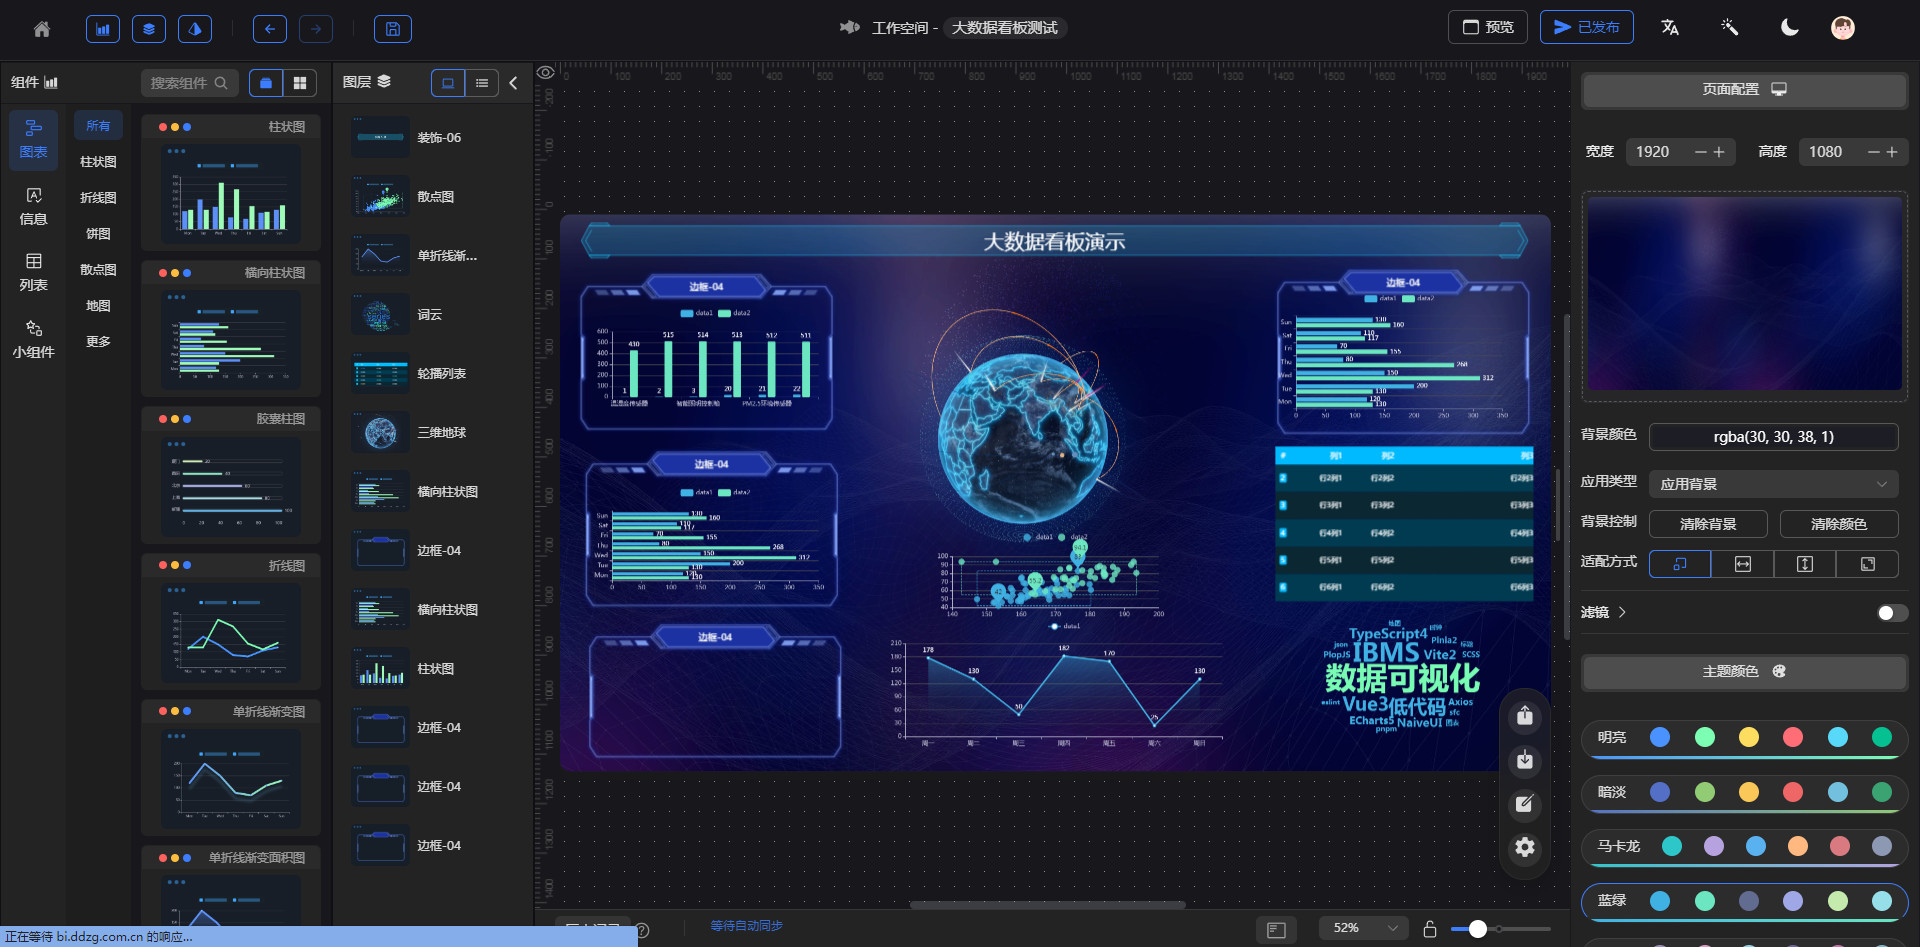Select the 明亮 color theme

[1744, 738]
